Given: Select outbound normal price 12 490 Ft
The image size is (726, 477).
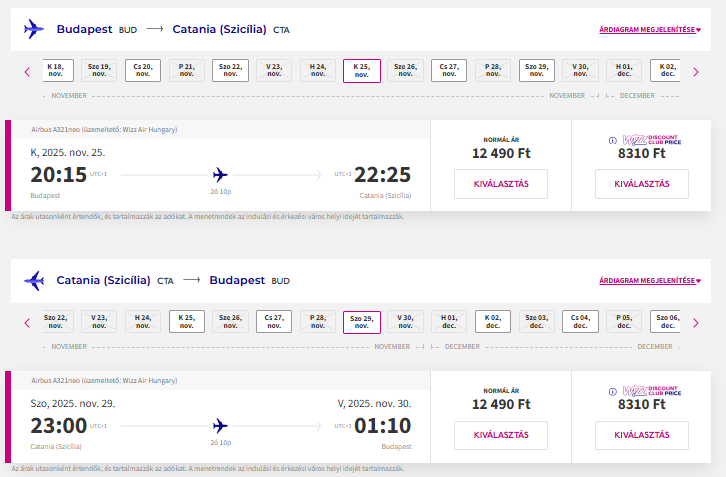Looking at the screenshot, I should click(500, 184).
